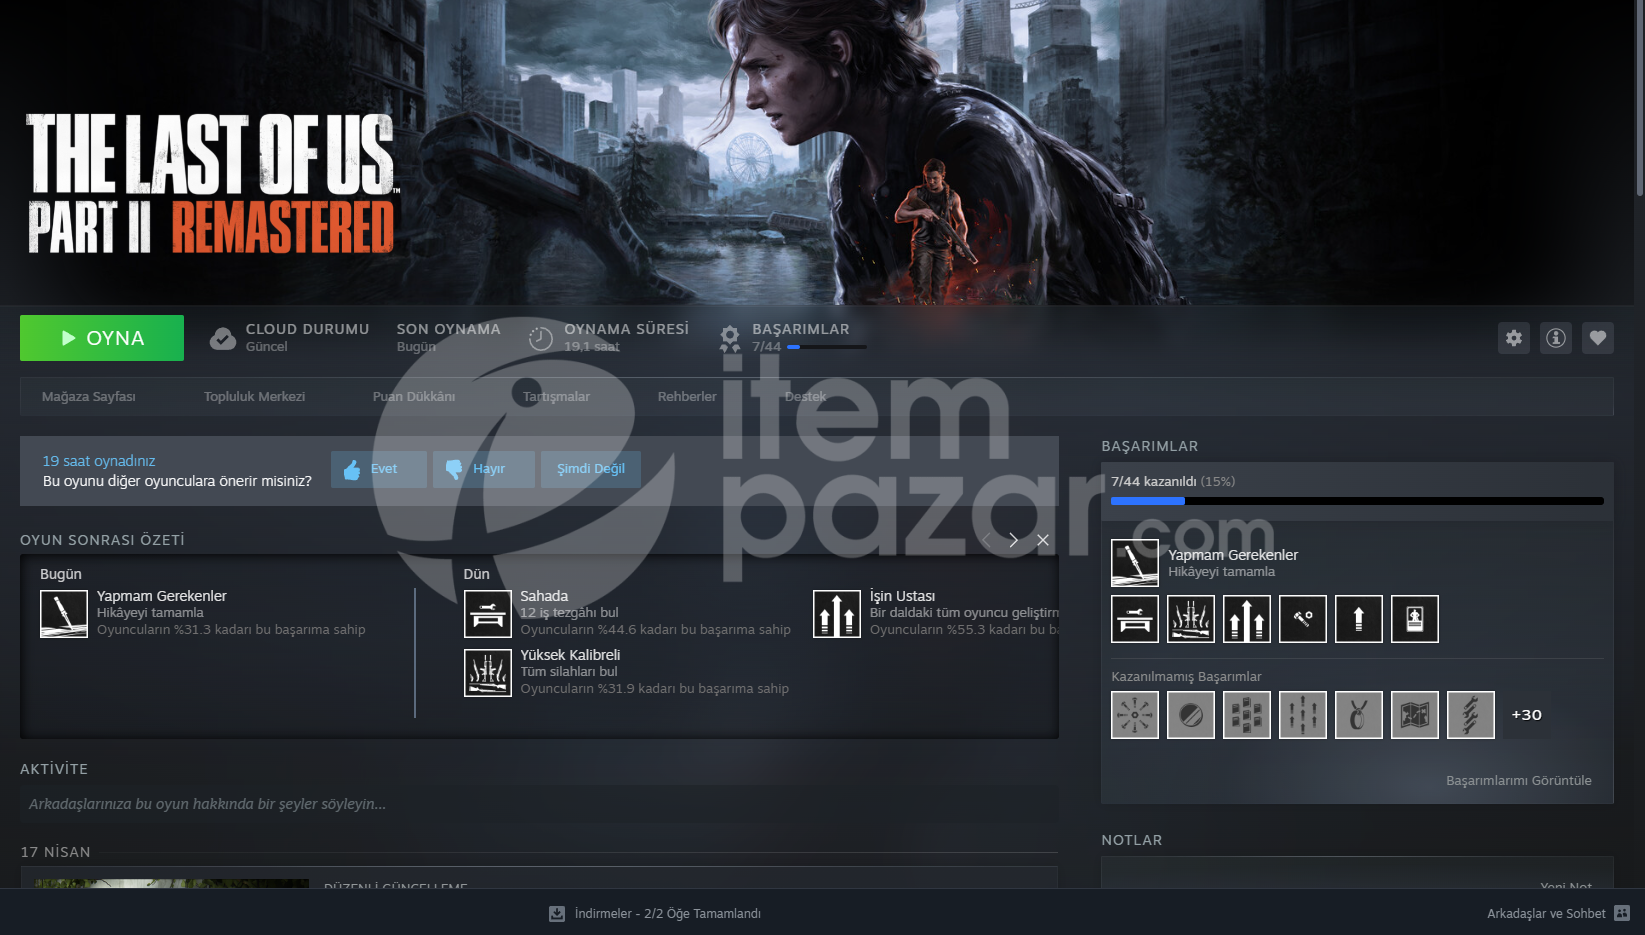Viewport: 1645px width, 935px height.
Task: Select unearned vertical-dots achievement icon
Action: (1303, 715)
